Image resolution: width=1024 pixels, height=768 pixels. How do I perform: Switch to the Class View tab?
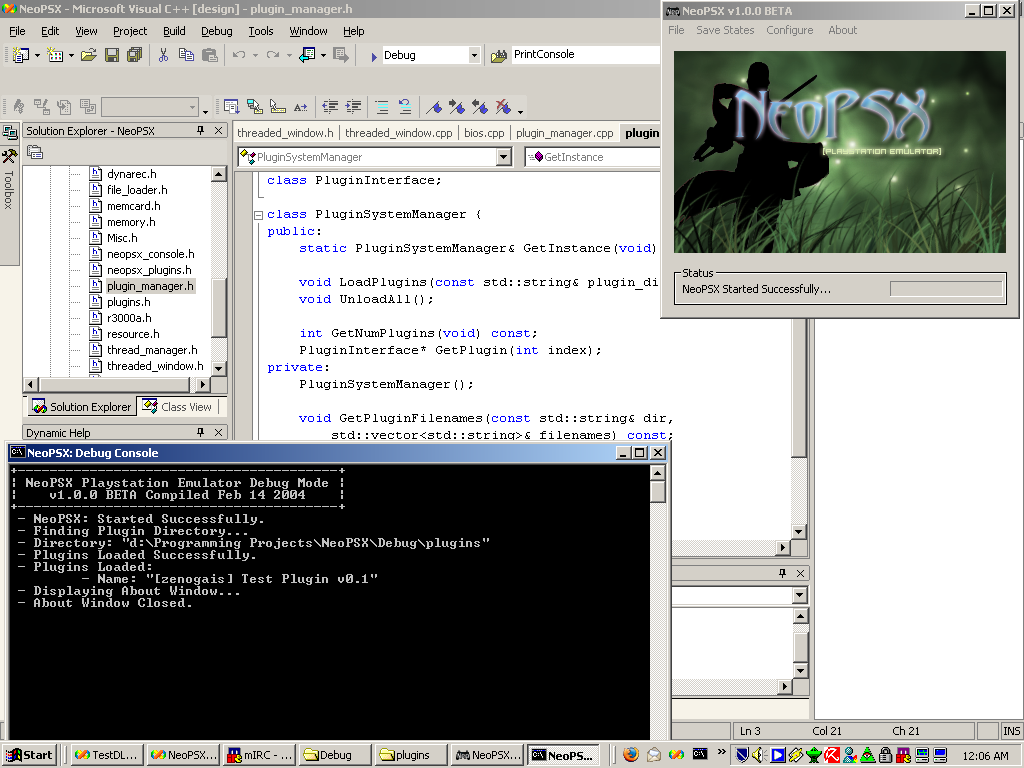click(178, 407)
